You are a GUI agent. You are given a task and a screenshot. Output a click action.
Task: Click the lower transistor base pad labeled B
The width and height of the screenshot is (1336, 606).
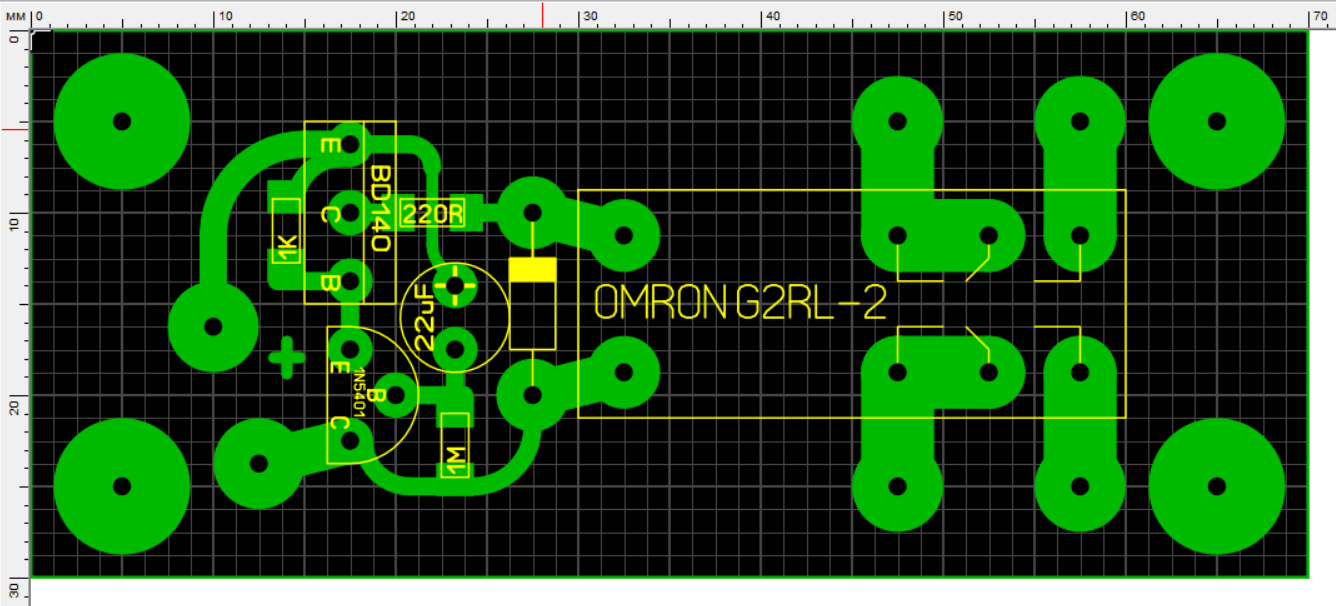click(x=395, y=394)
